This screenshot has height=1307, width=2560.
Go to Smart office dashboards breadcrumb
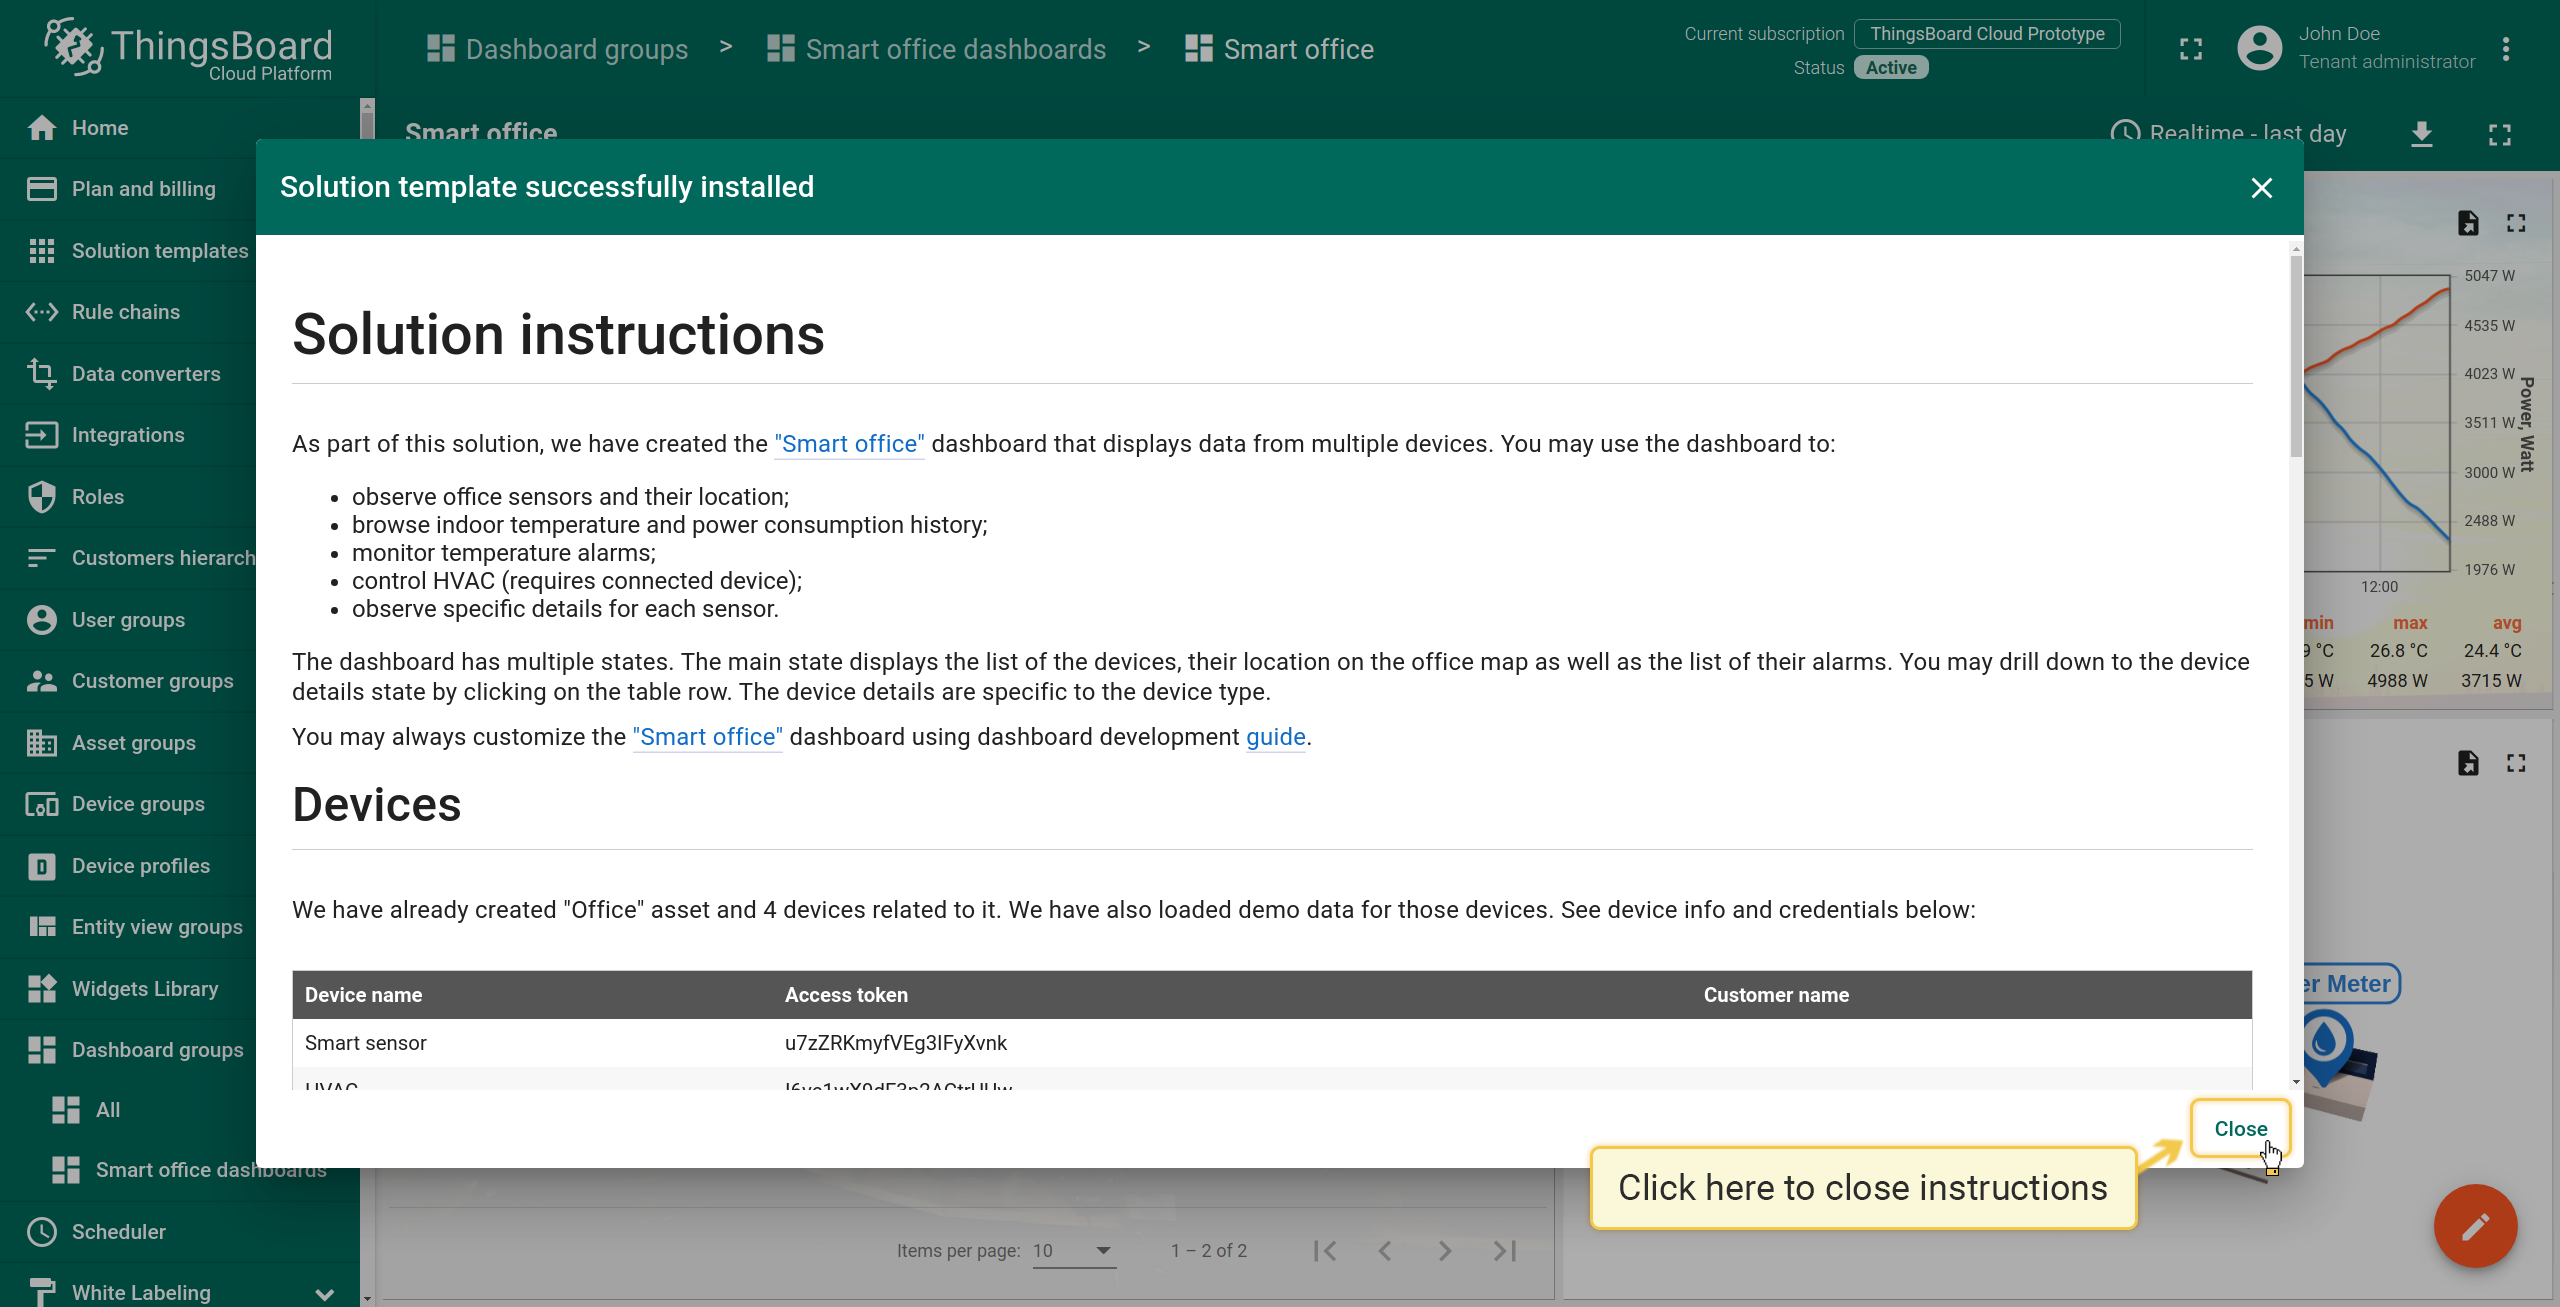tap(936, 49)
